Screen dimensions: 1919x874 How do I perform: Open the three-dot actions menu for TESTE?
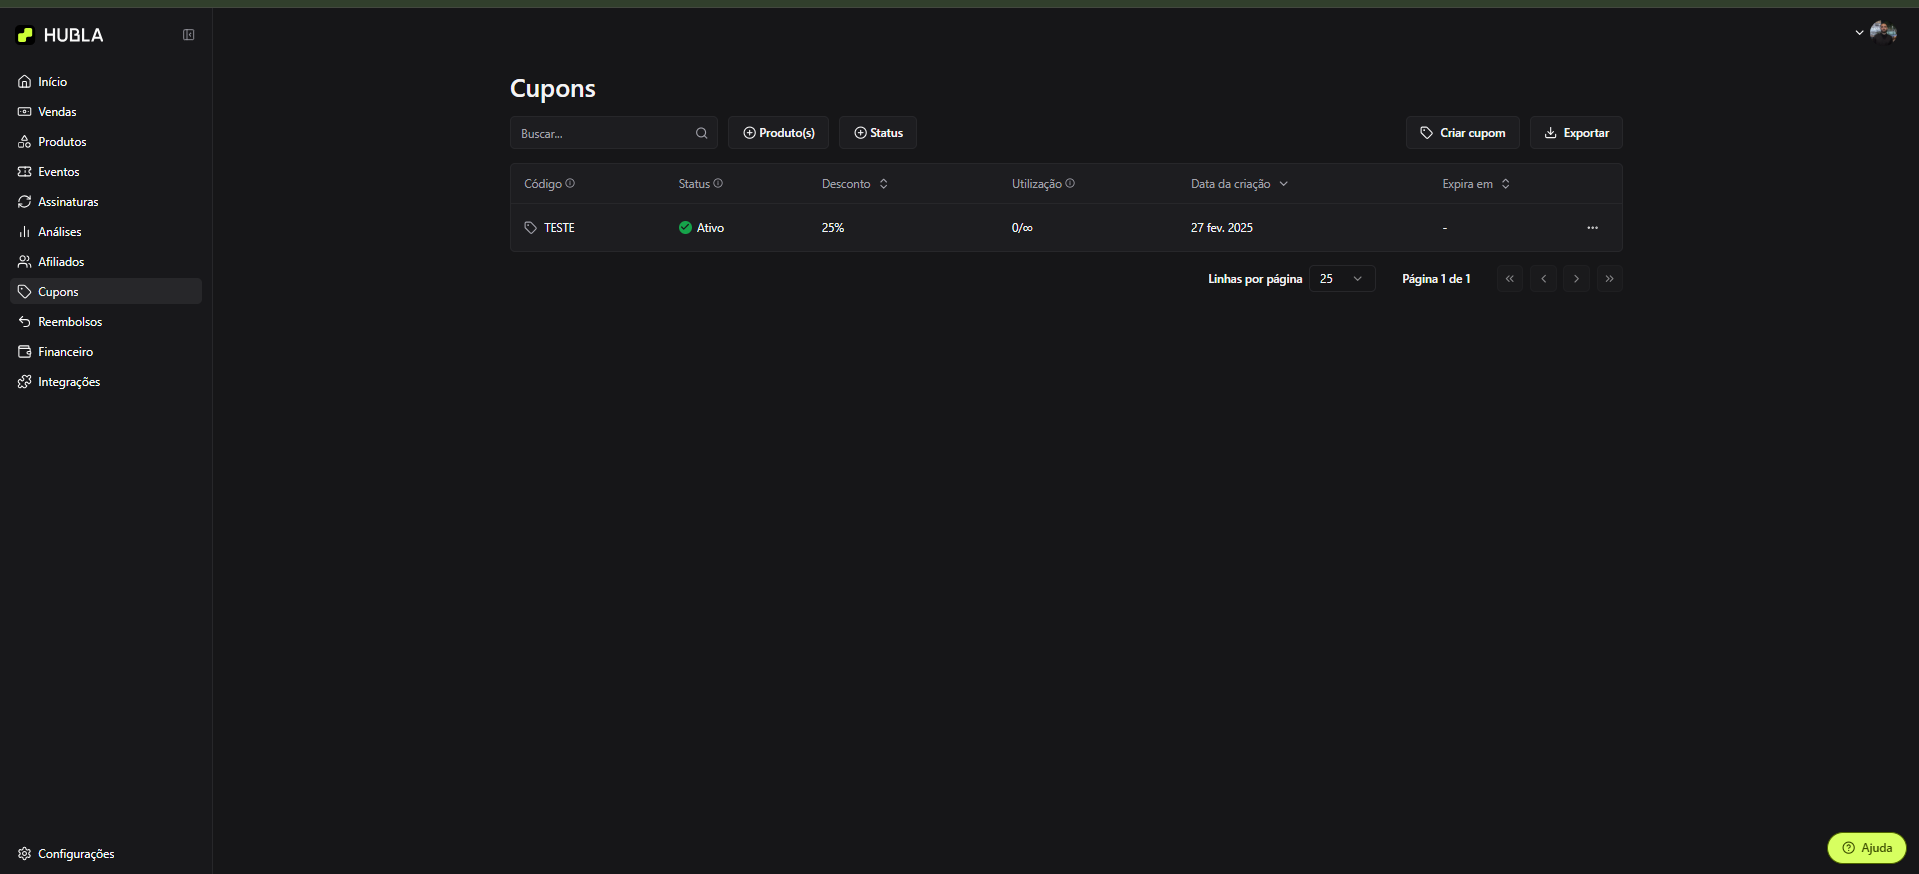click(x=1592, y=228)
